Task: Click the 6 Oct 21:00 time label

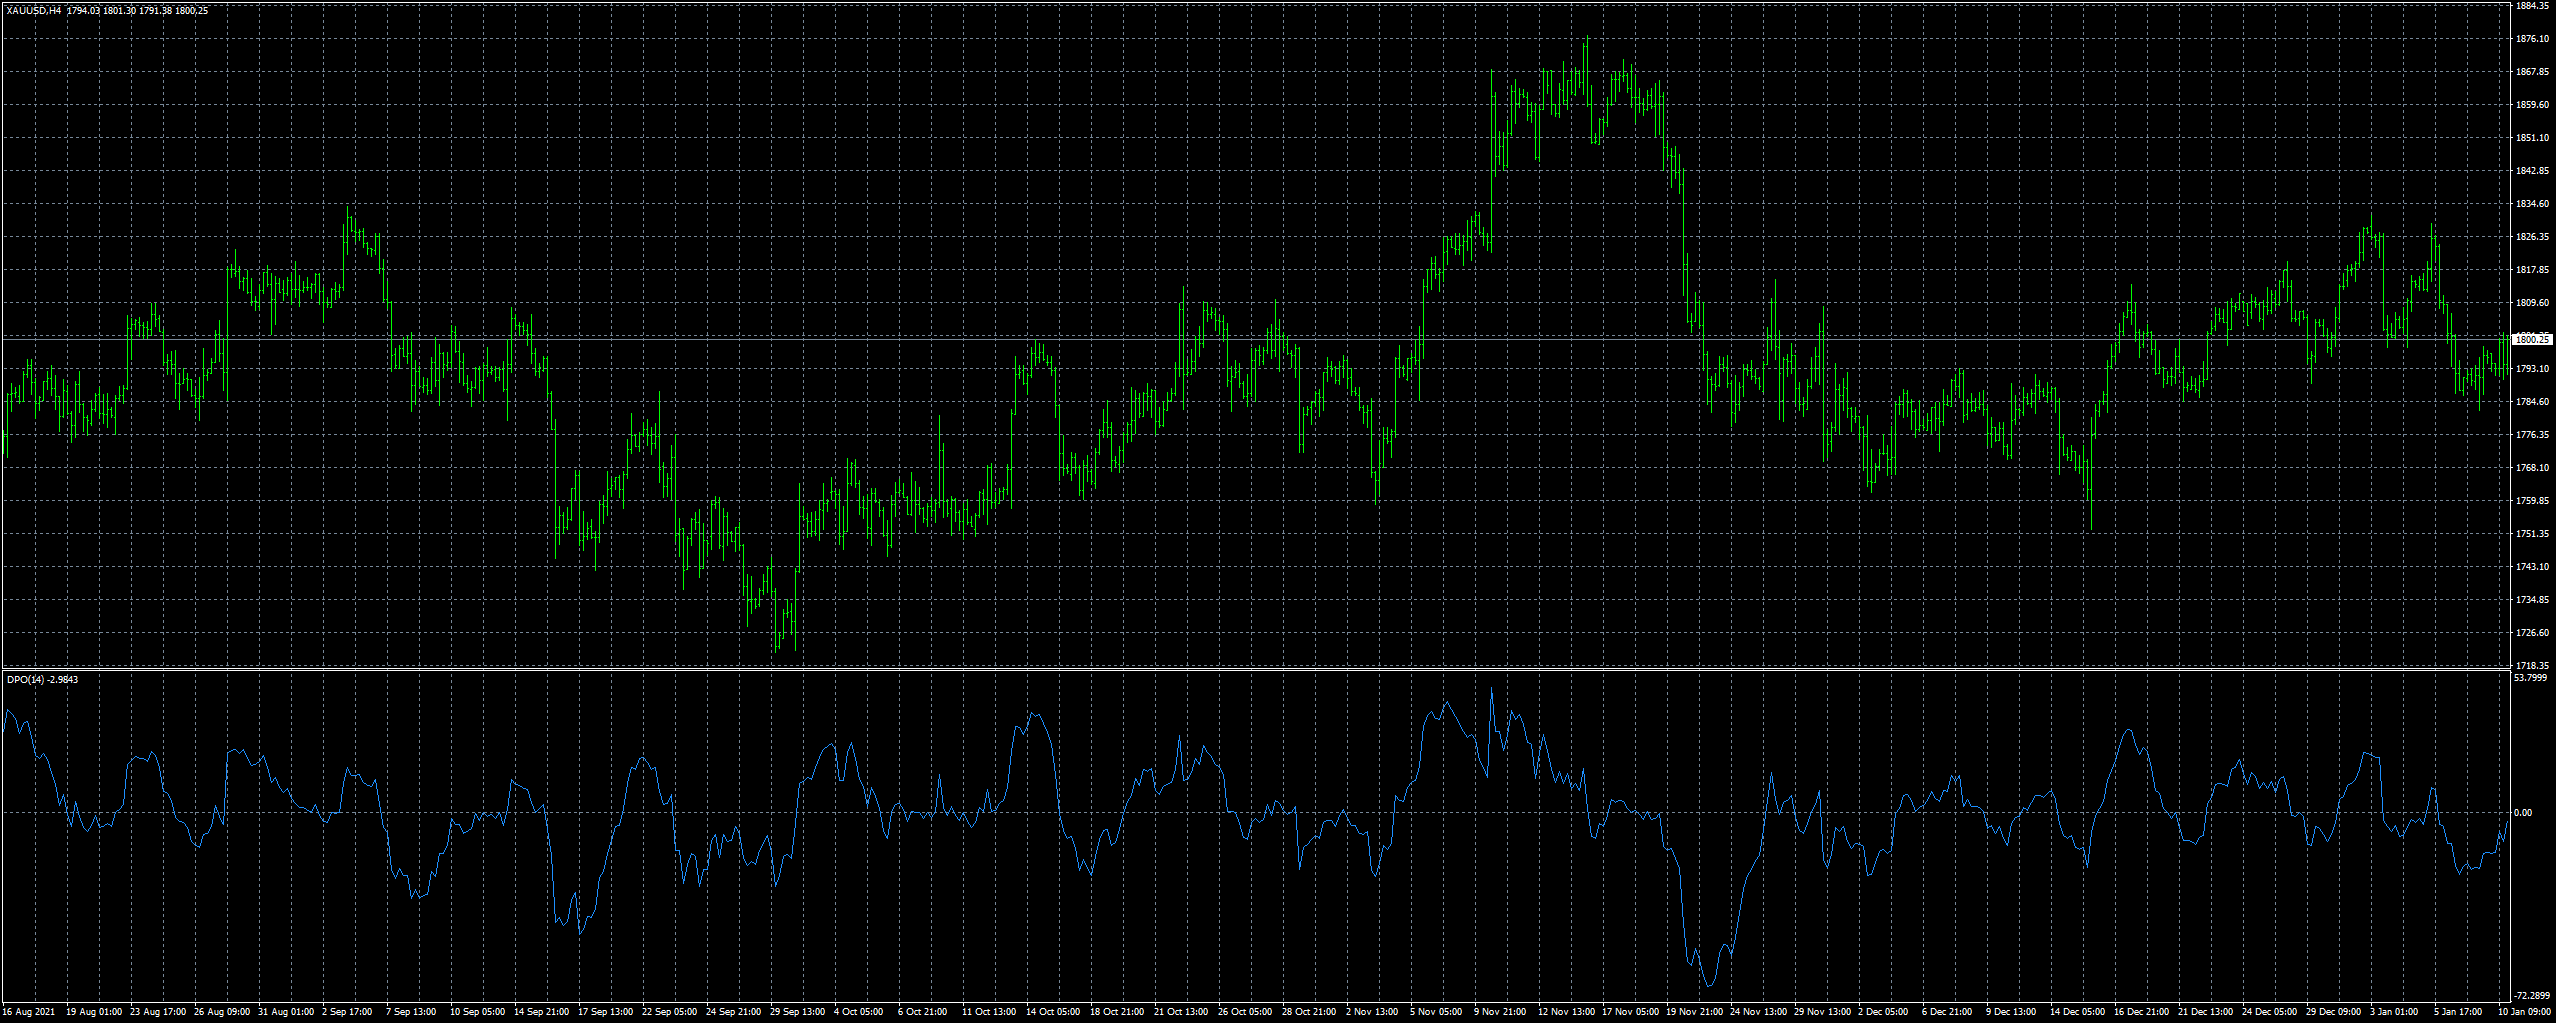Action: [x=923, y=1012]
